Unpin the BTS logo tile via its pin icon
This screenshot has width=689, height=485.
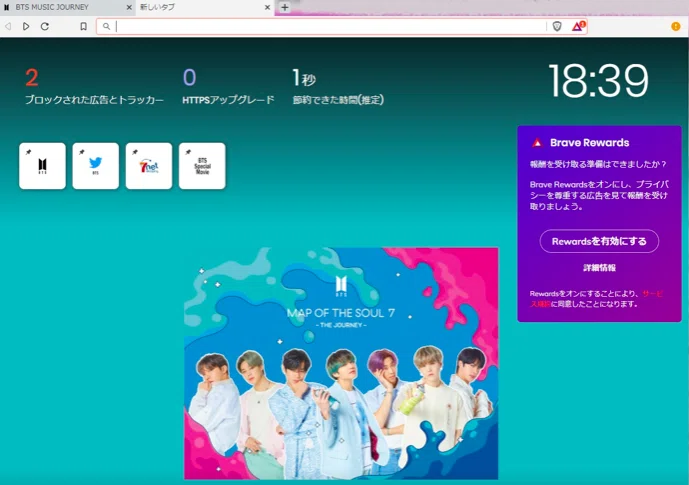28,152
